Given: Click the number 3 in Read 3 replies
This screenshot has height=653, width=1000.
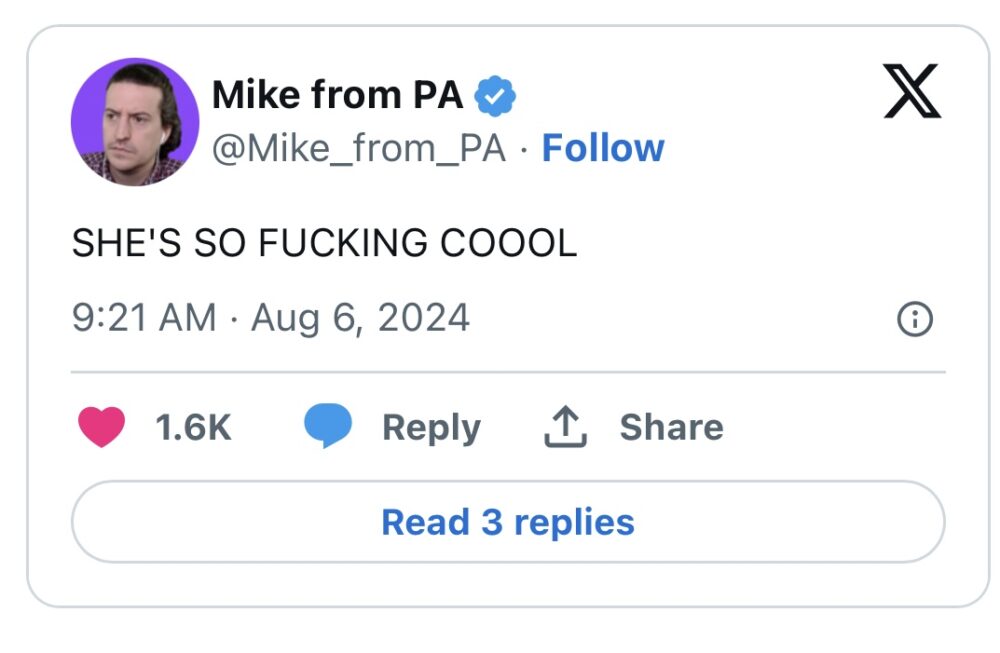Looking at the screenshot, I should pos(492,522).
